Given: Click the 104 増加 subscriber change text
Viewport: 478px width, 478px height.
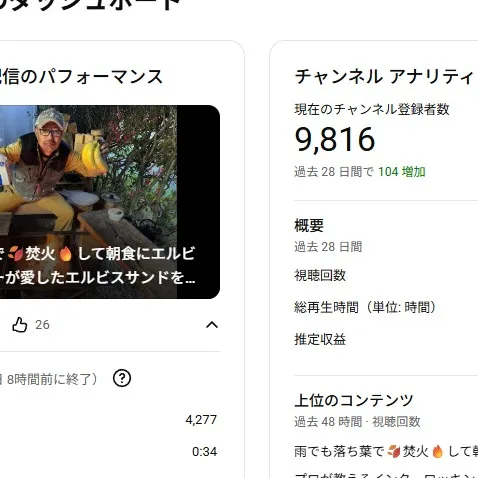Looking at the screenshot, I should coord(402,172).
